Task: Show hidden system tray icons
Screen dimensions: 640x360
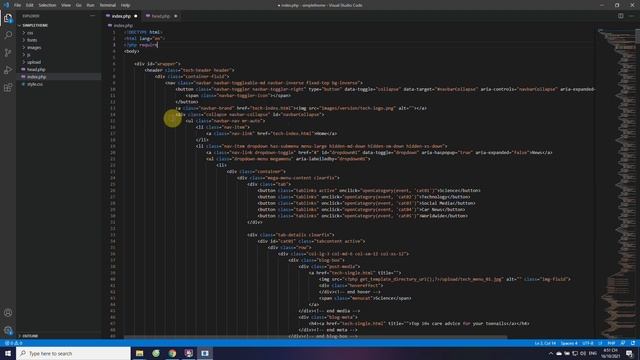Action: [551, 353]
